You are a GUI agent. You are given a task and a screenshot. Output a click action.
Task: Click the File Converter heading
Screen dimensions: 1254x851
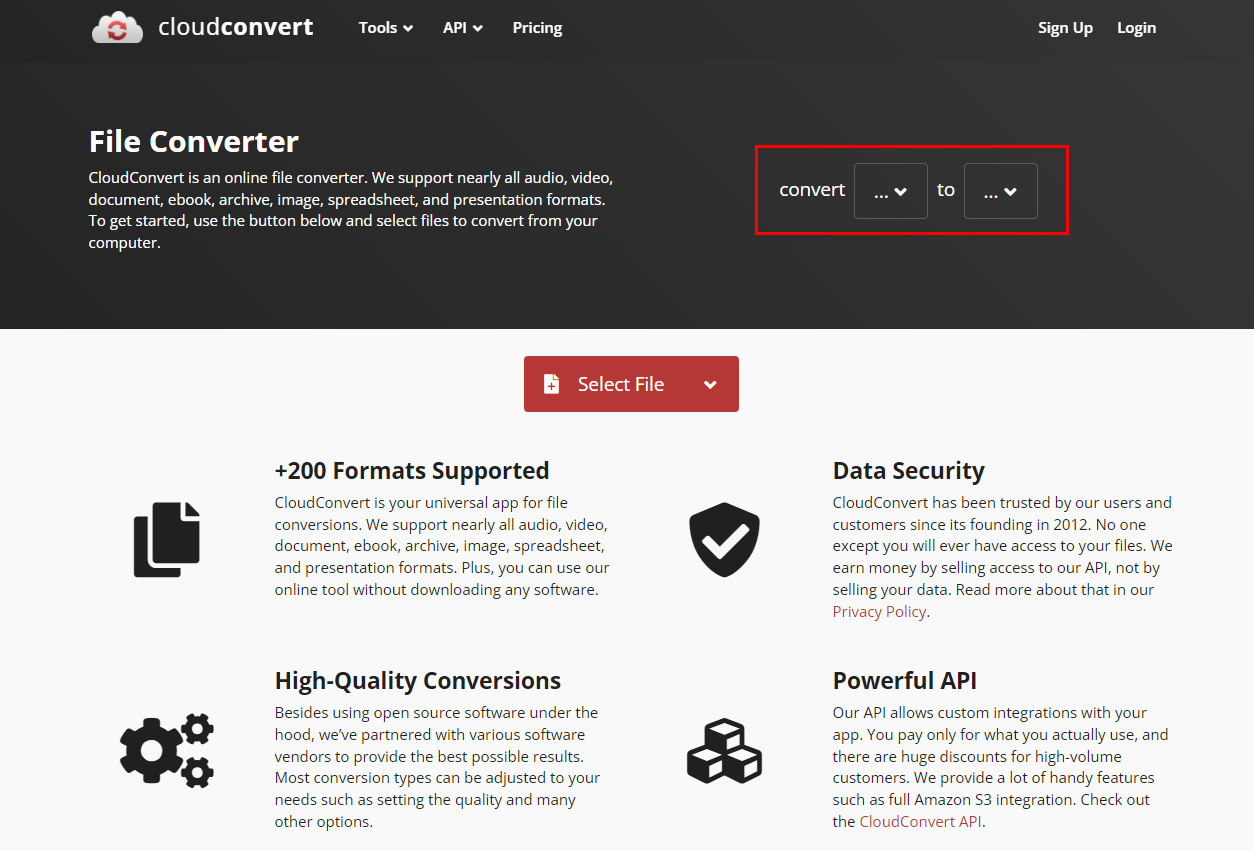(194, 141)
